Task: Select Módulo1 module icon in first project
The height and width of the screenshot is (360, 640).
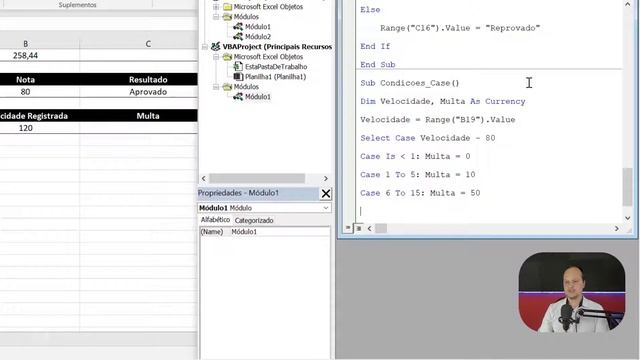Action: click(238, 27)
